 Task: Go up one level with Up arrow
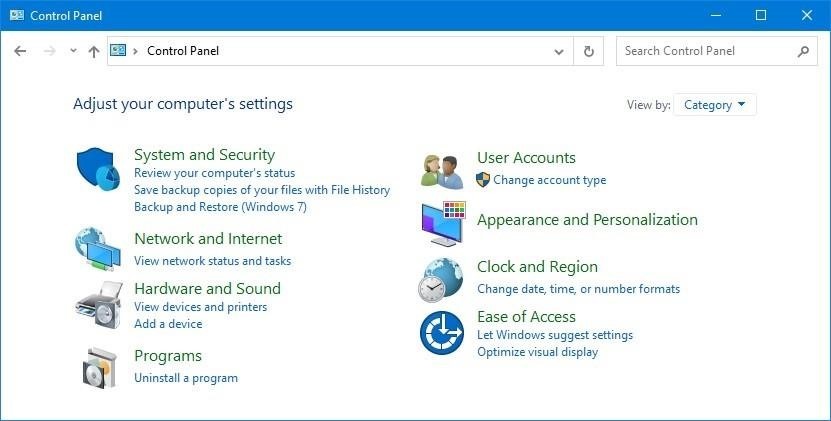(94, 51)
